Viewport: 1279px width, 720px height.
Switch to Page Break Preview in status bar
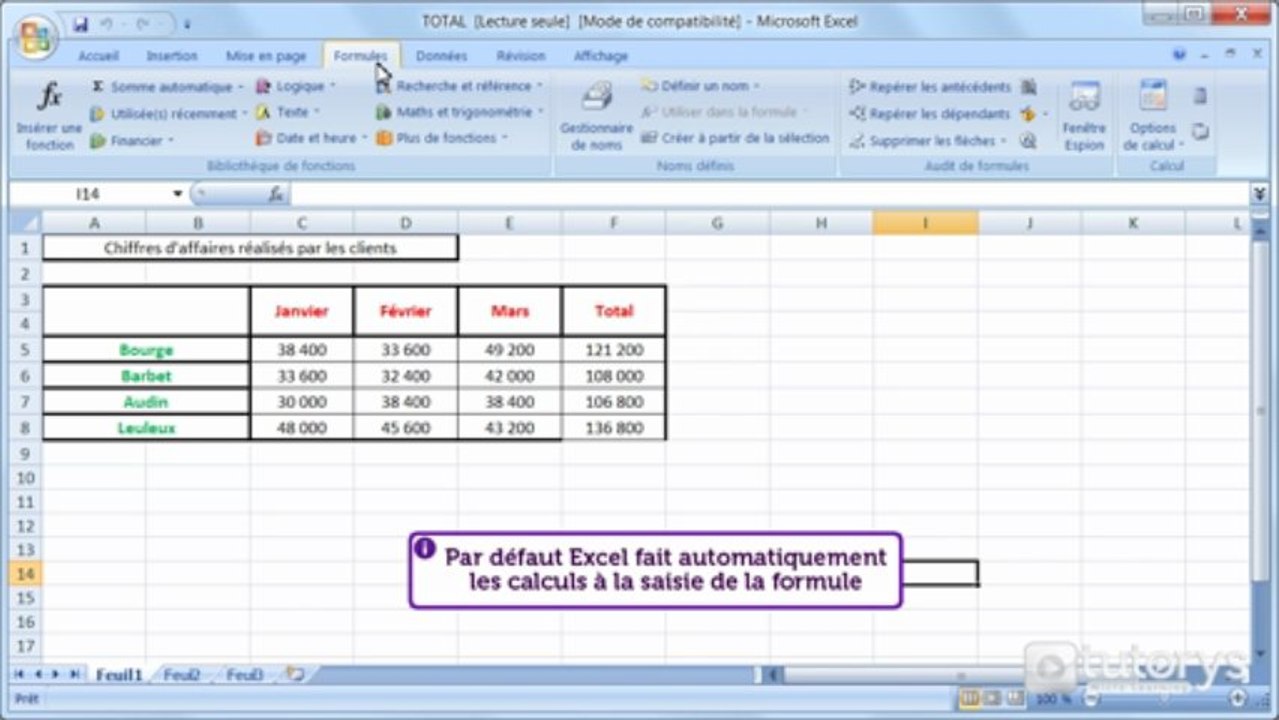[1015, 698]
